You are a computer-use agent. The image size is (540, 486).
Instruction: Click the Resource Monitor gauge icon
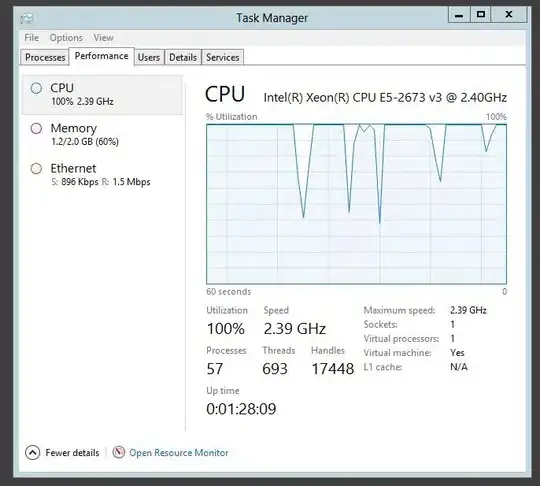[118, 452]
